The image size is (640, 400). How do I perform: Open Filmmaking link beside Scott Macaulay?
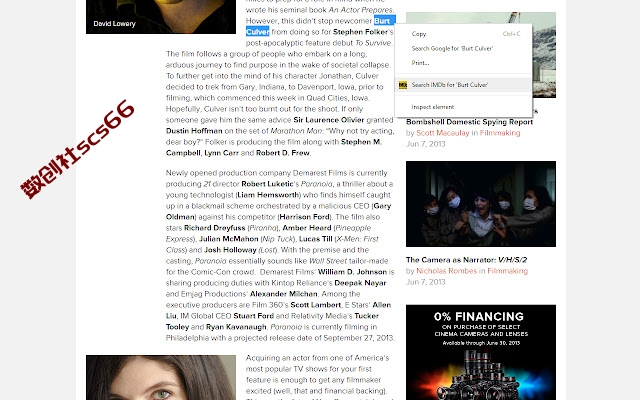(x=500, y=133)
